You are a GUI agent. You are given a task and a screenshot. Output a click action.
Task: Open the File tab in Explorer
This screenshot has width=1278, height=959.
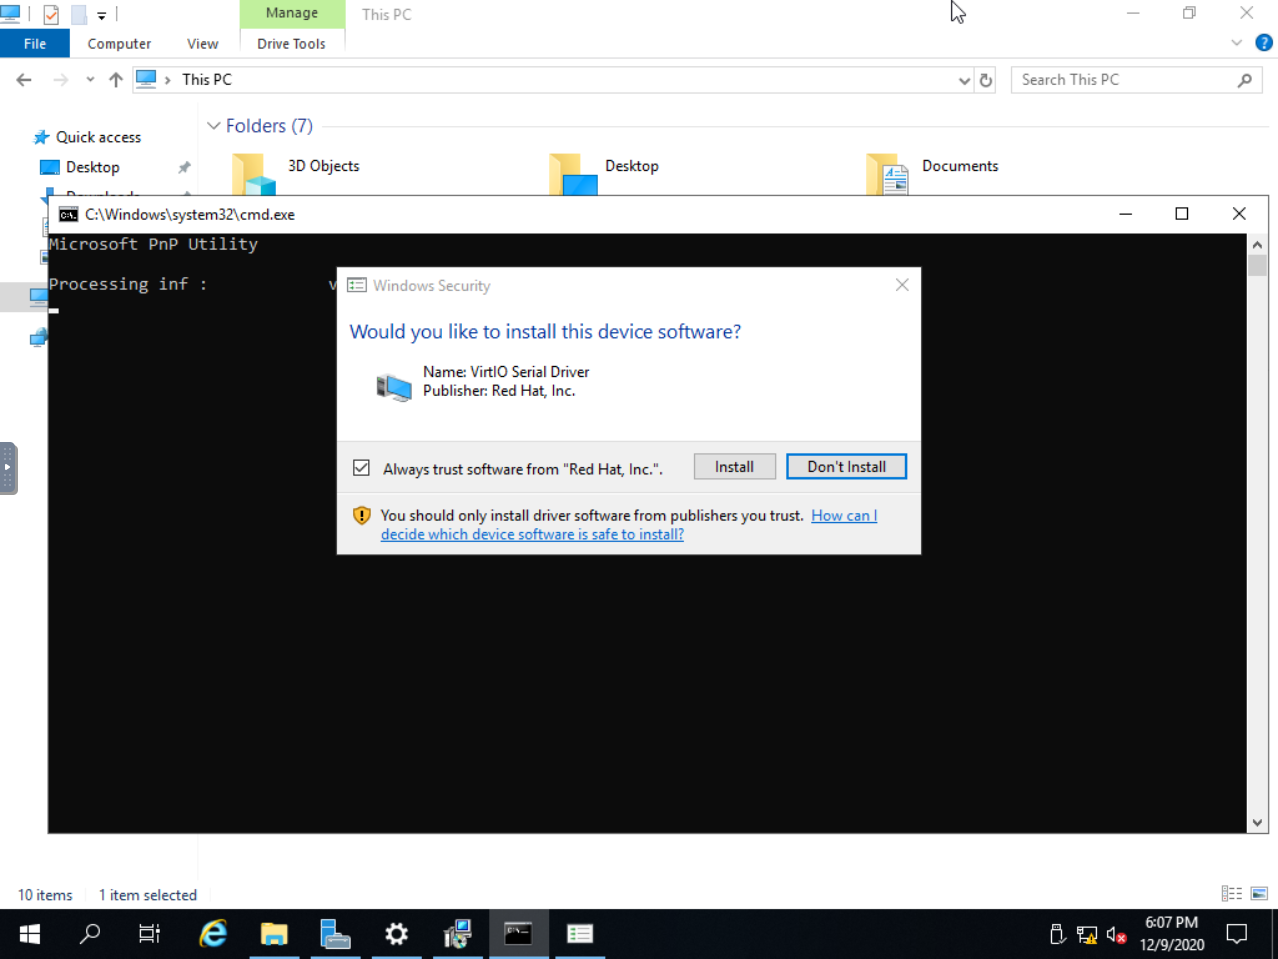click(x=35, y=44)
